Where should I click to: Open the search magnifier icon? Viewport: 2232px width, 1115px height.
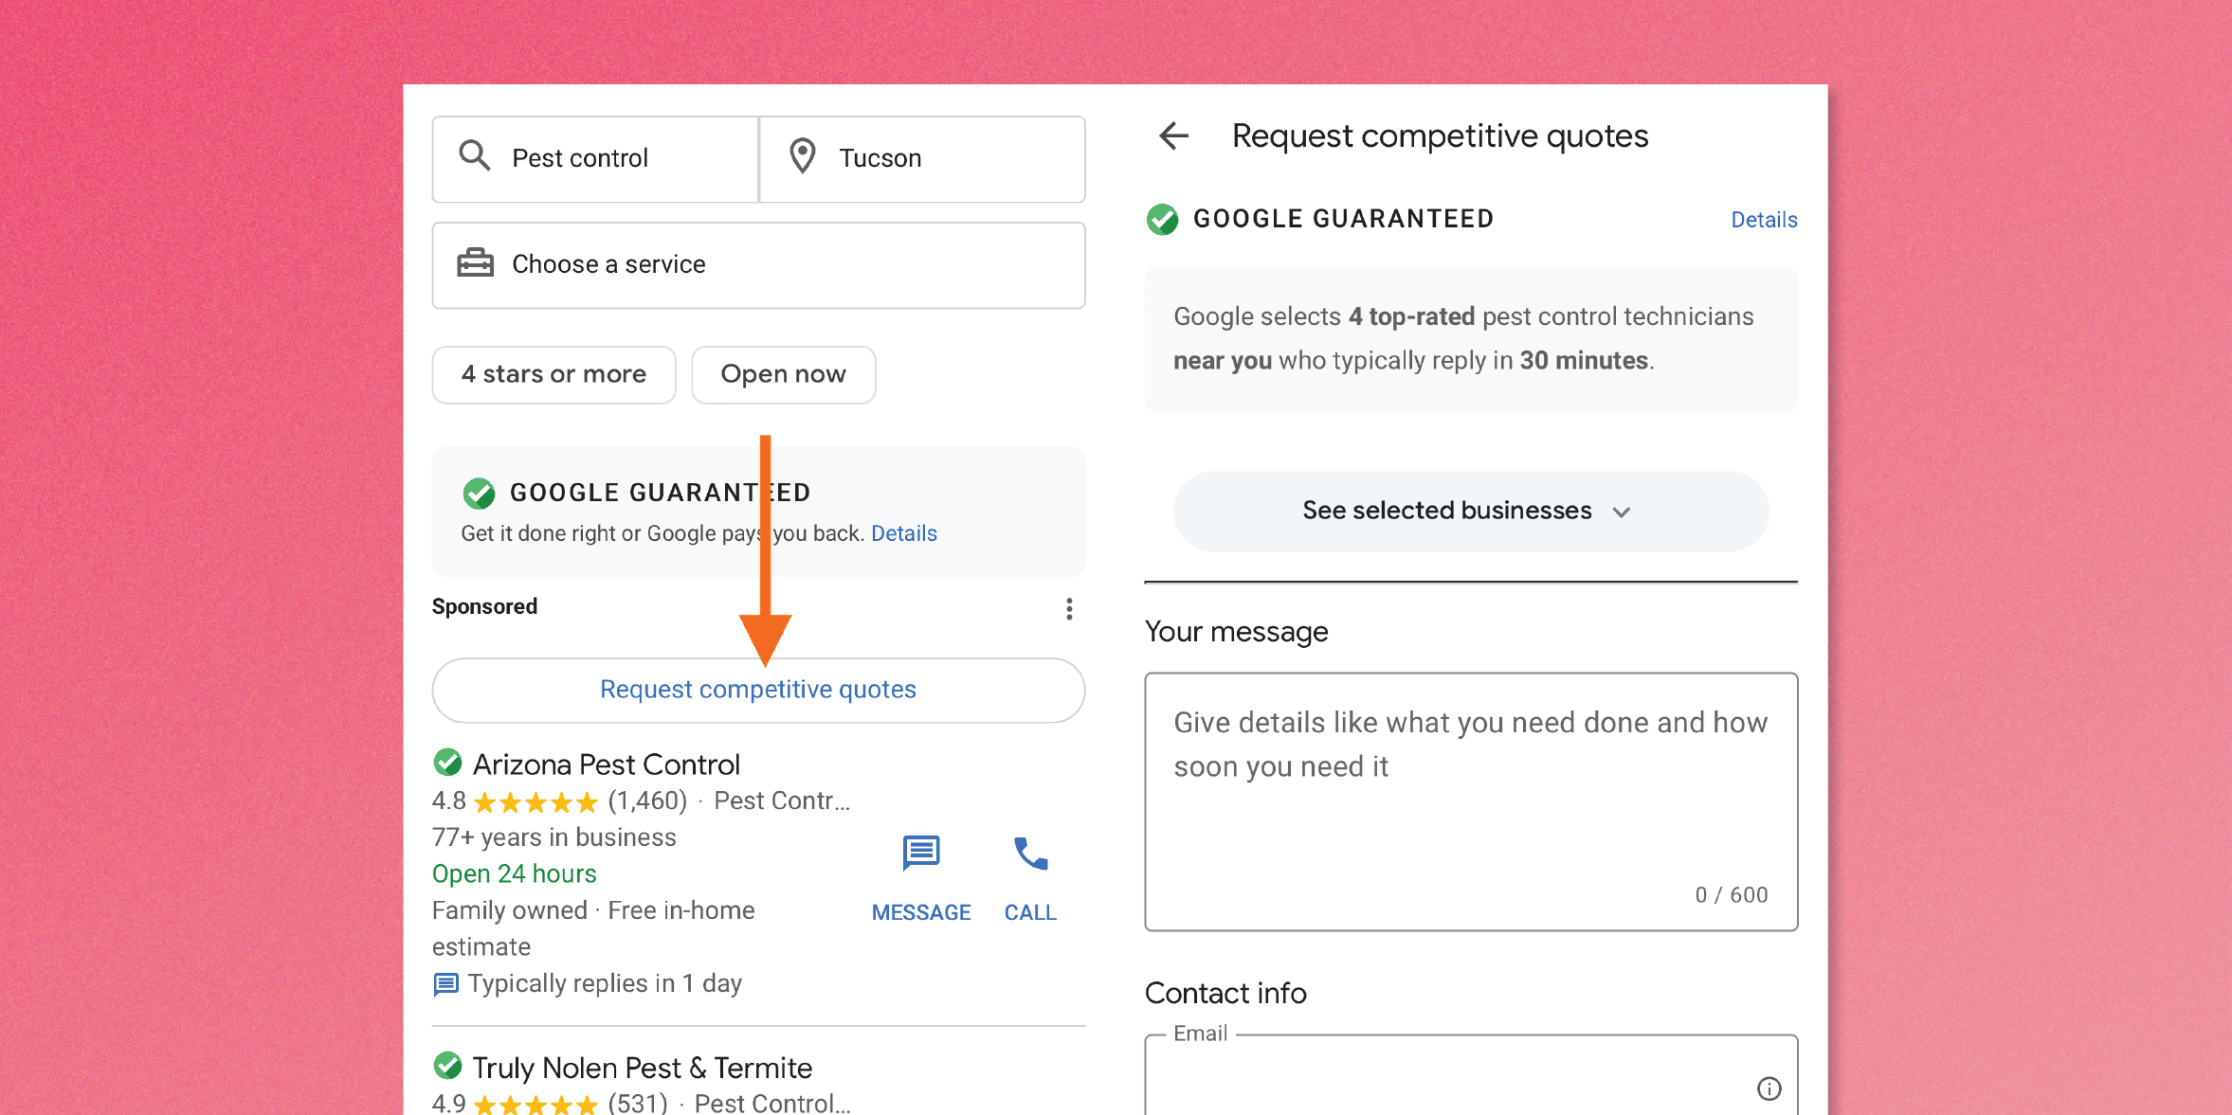[475, 156]
